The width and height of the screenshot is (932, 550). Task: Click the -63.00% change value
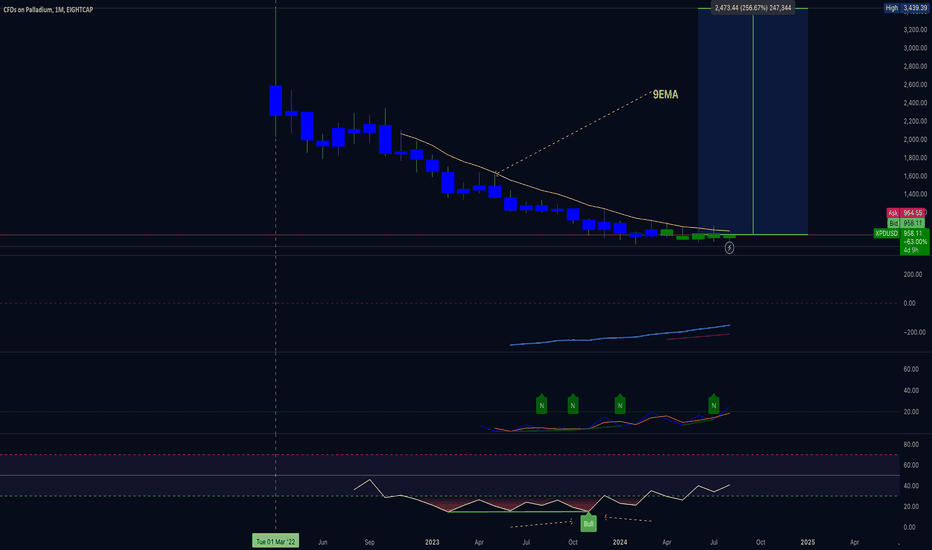(x=915, y=242)
